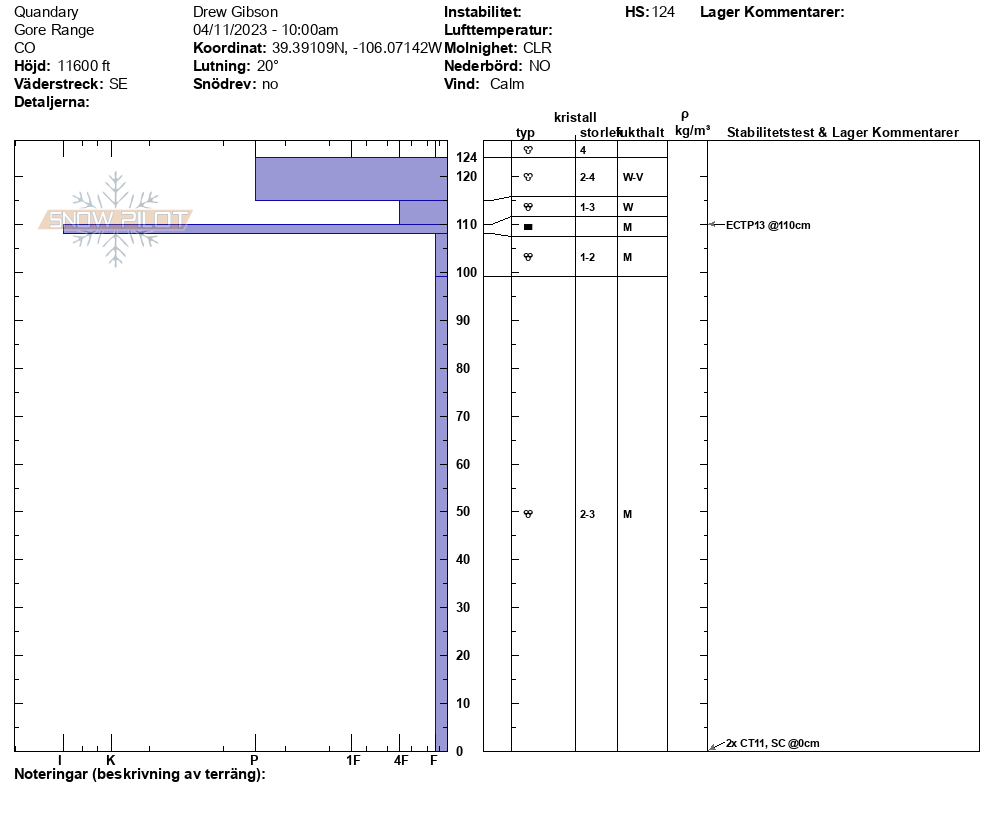Select the grain size value 1-2
This screenshot has width=994, height=840.
(587, 257)
